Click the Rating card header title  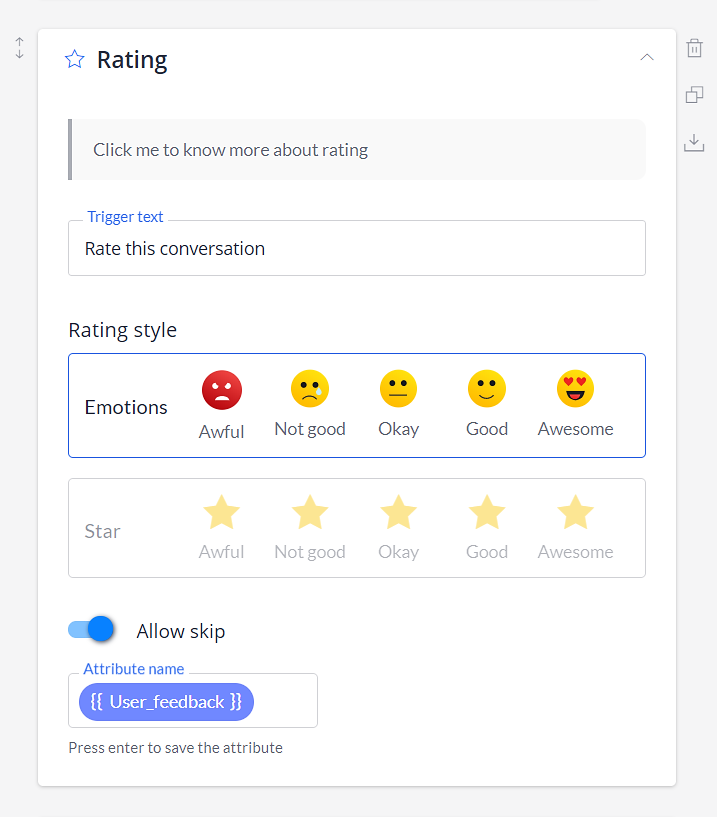point(132,59)
